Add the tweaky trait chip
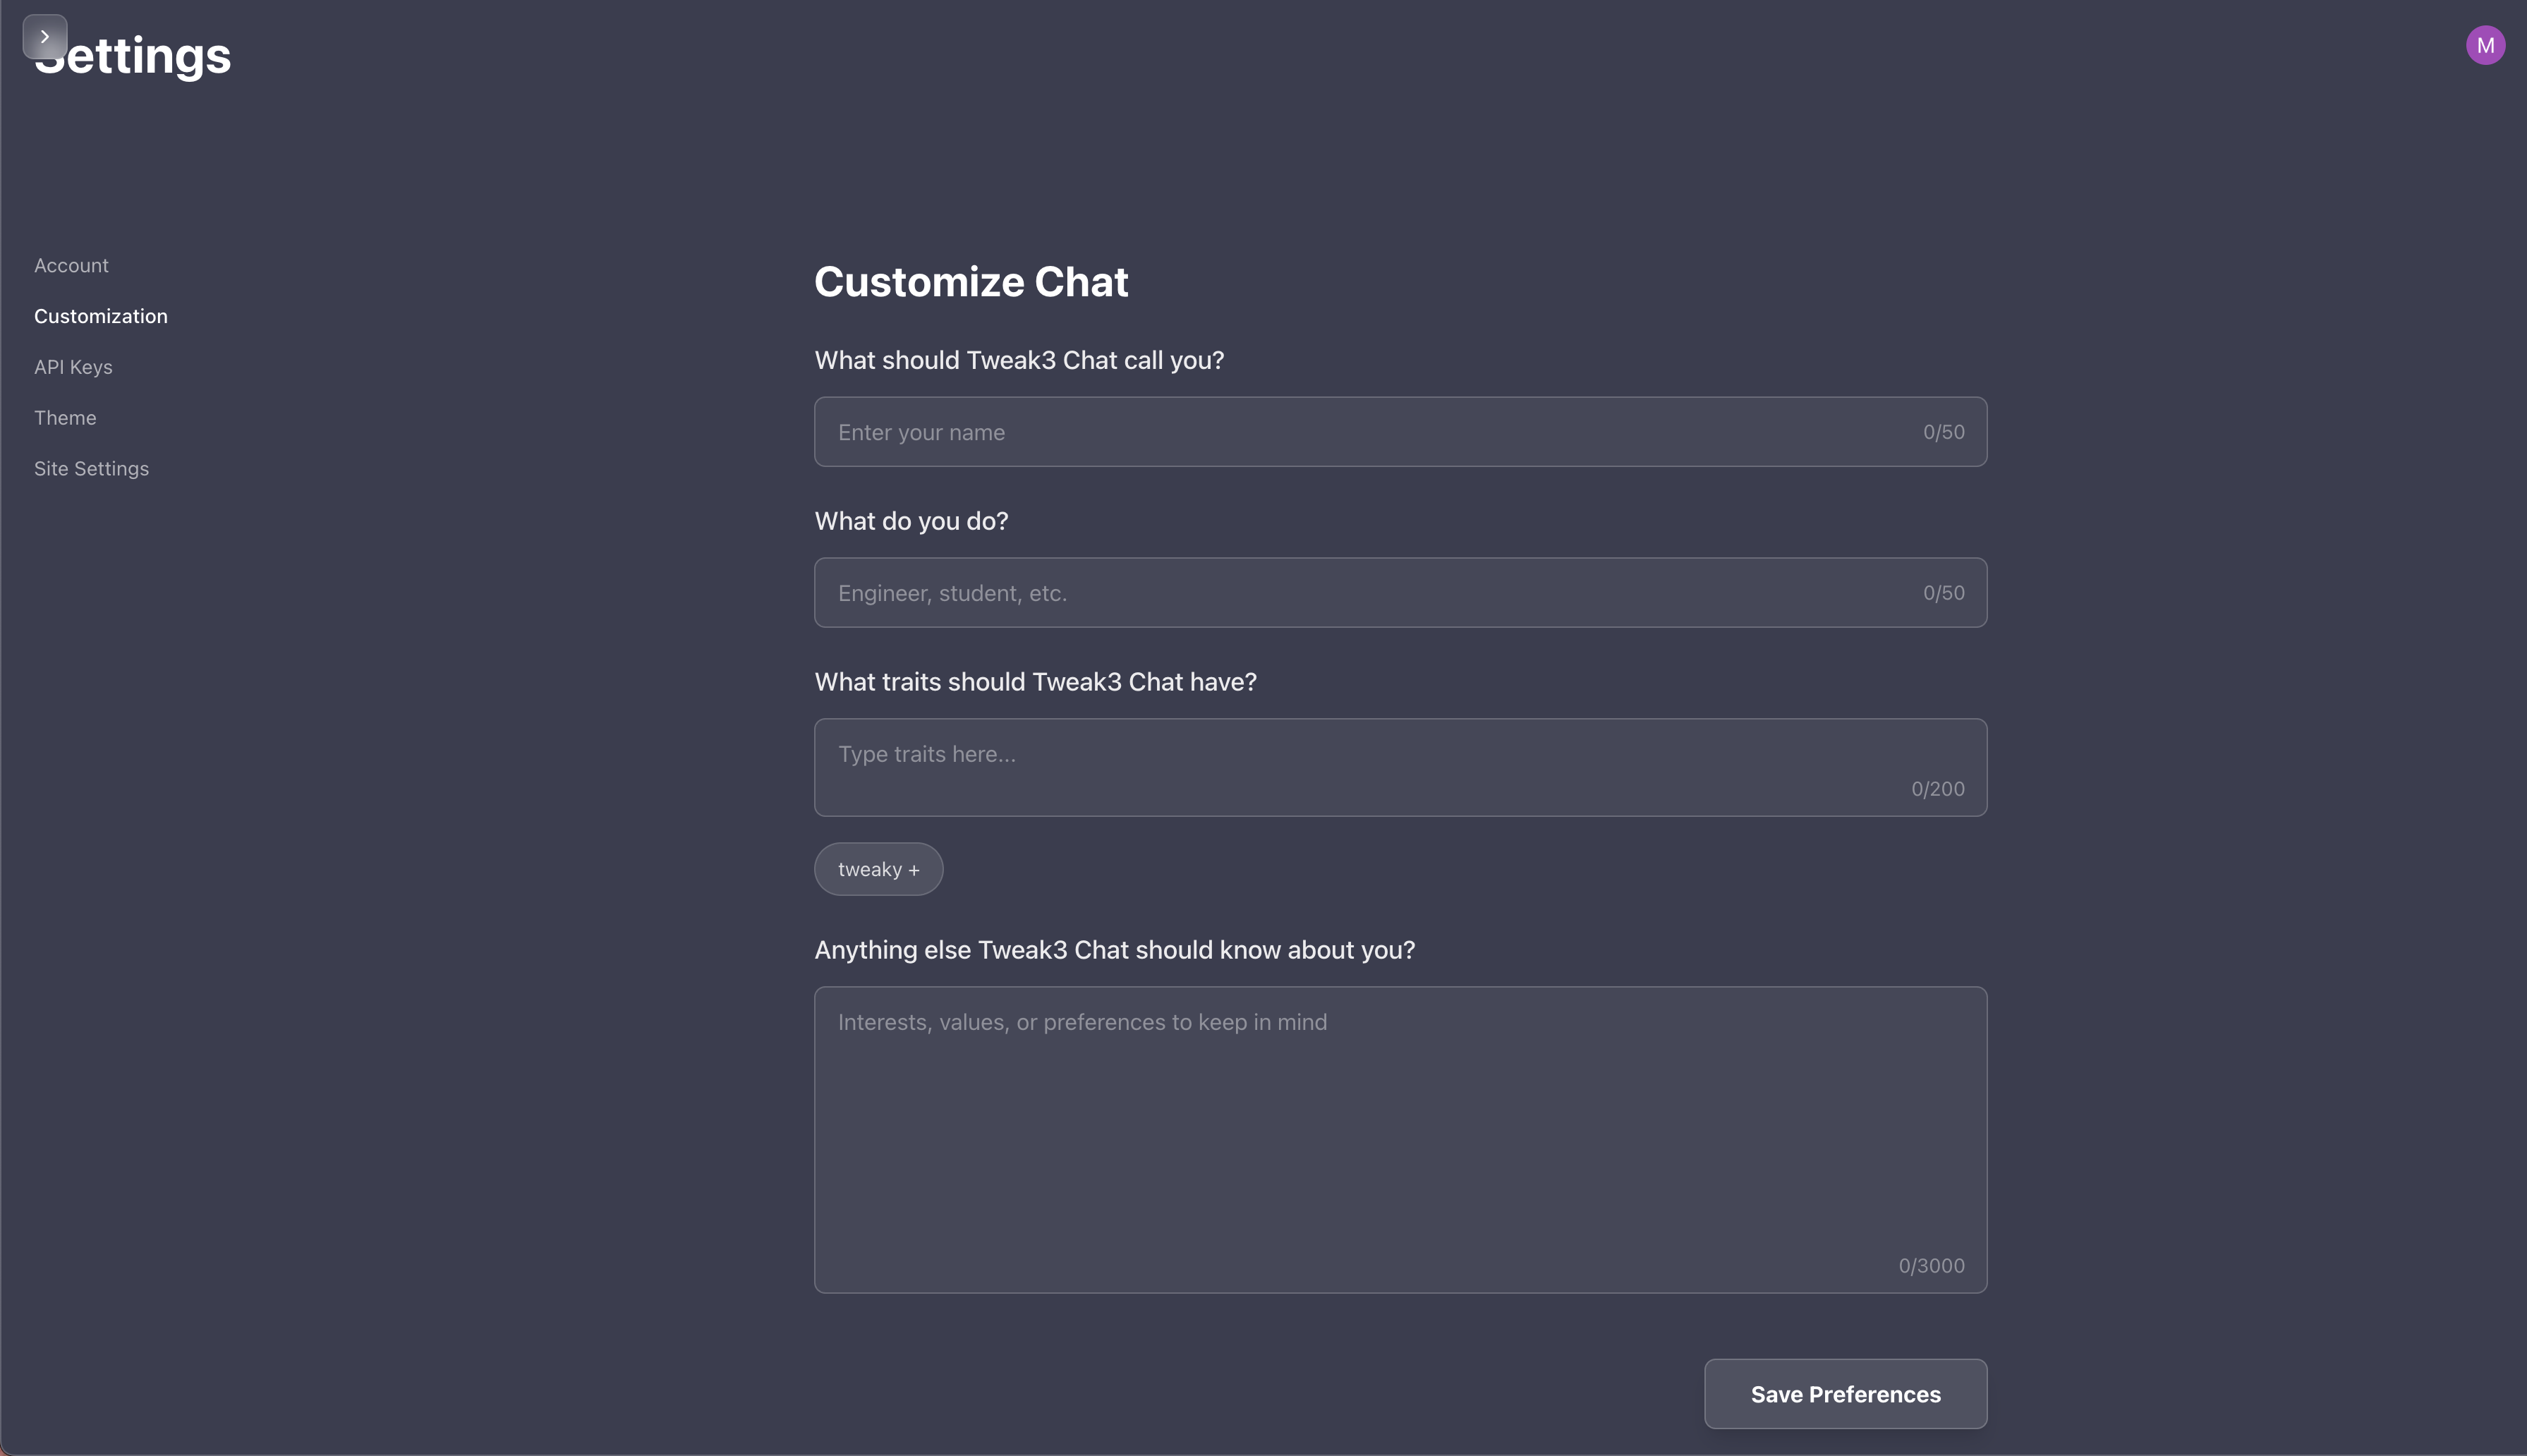The height and width of the screenshot is (1456, 2527). click(x=878, y=869)
